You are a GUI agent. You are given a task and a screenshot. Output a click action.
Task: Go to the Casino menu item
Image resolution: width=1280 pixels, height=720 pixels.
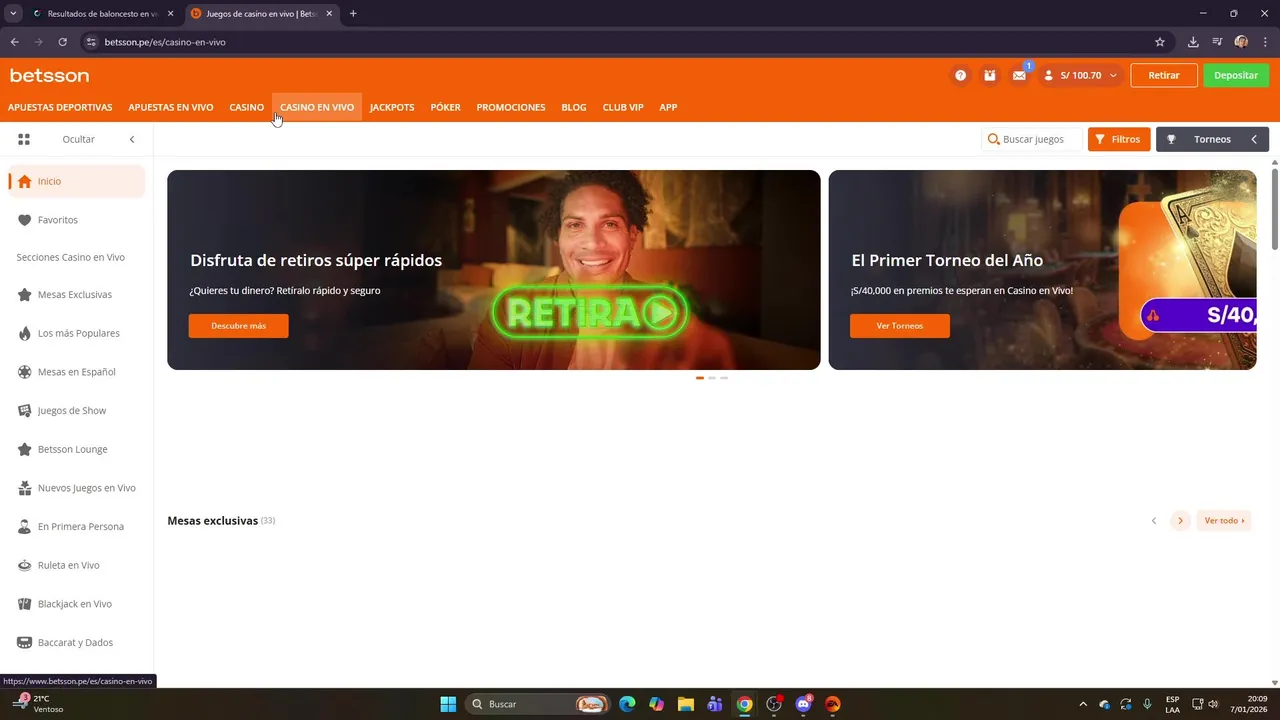coord(246,107)
